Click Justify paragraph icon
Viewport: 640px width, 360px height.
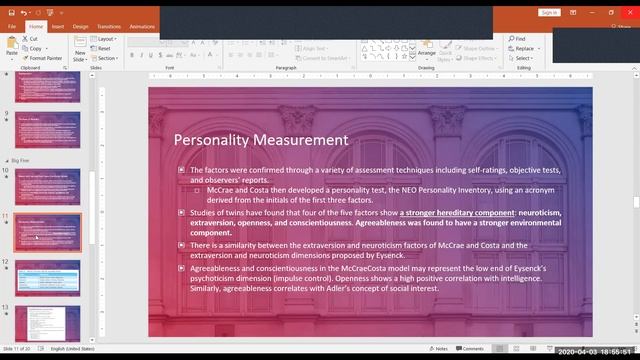pos(259,55)
